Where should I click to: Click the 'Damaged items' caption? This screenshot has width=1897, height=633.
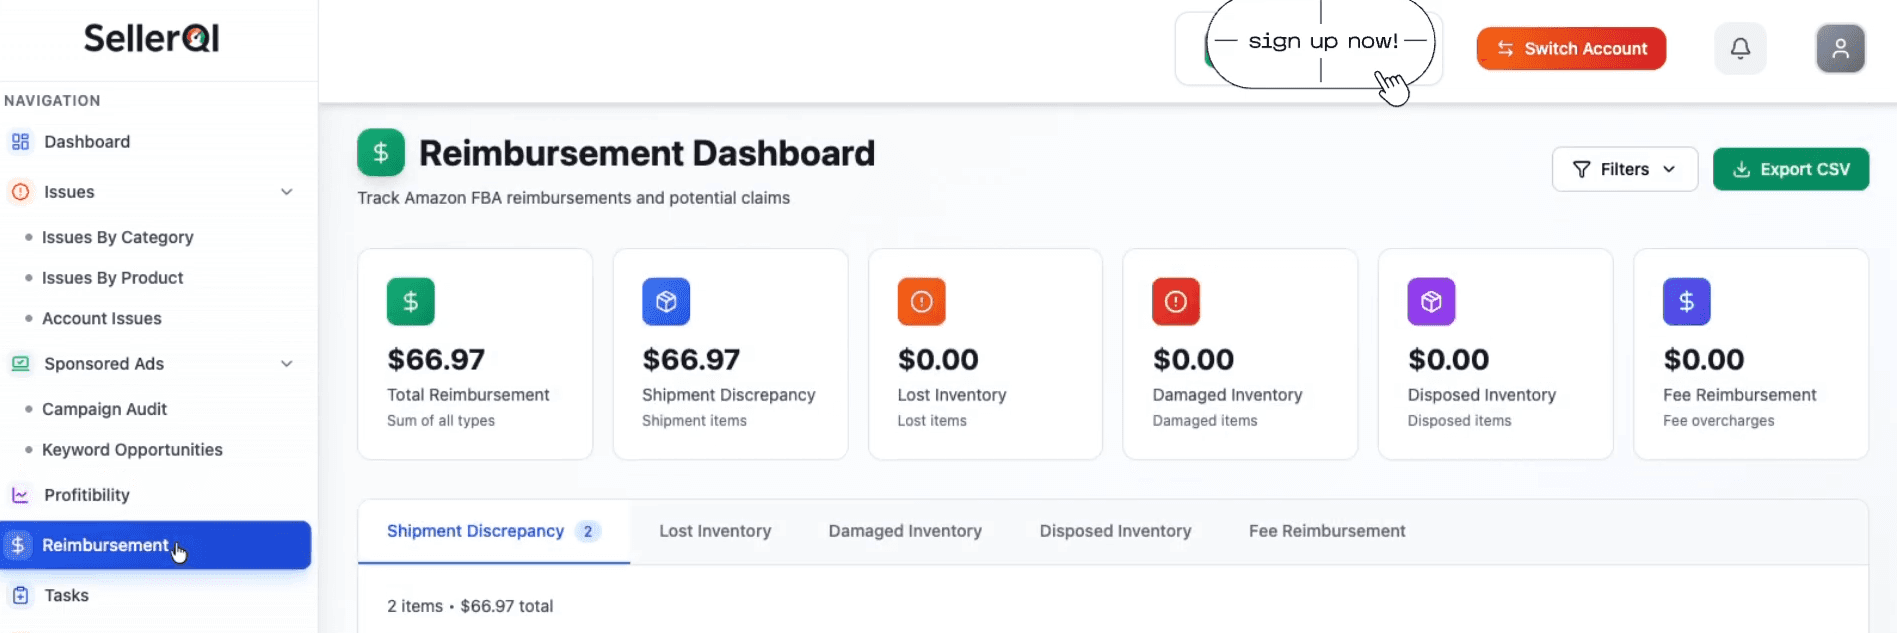(x=1205, y=421)
